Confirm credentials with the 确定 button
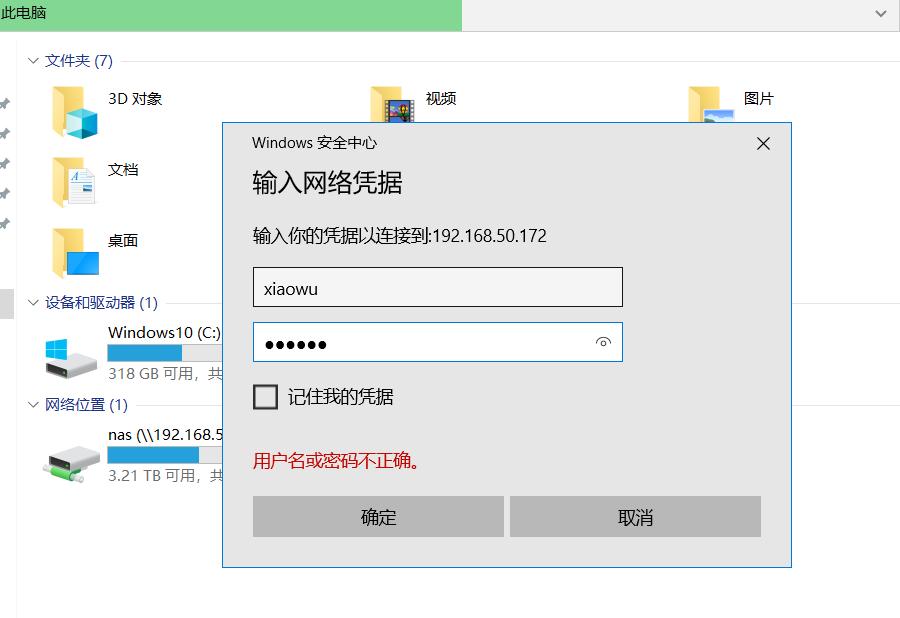This screenshot has width=900, height=618. 377,516
